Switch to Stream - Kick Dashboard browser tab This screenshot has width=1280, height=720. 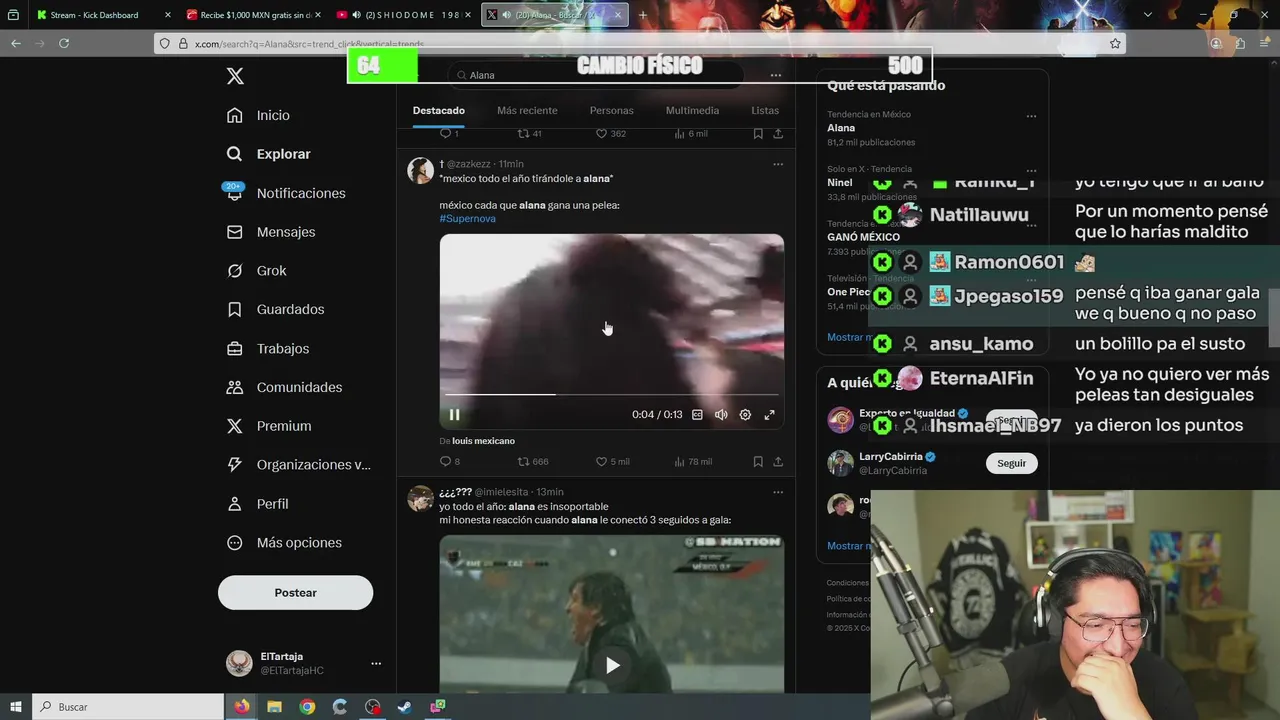(102, 15)
